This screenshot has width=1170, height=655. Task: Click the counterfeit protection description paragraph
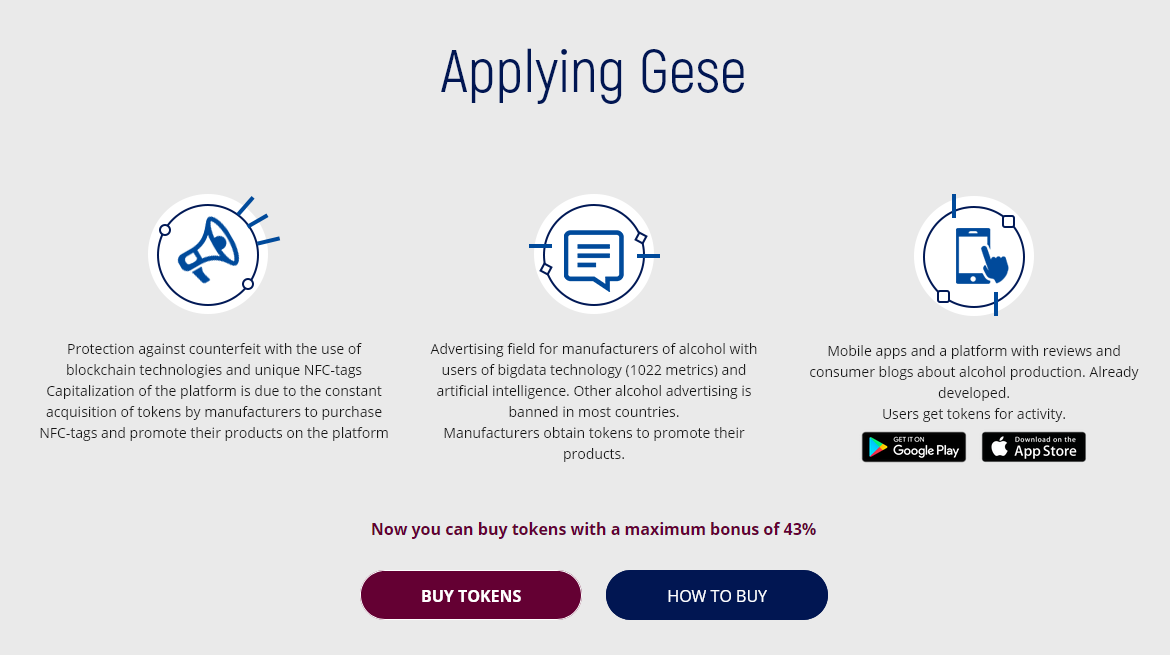pos(214,391)
